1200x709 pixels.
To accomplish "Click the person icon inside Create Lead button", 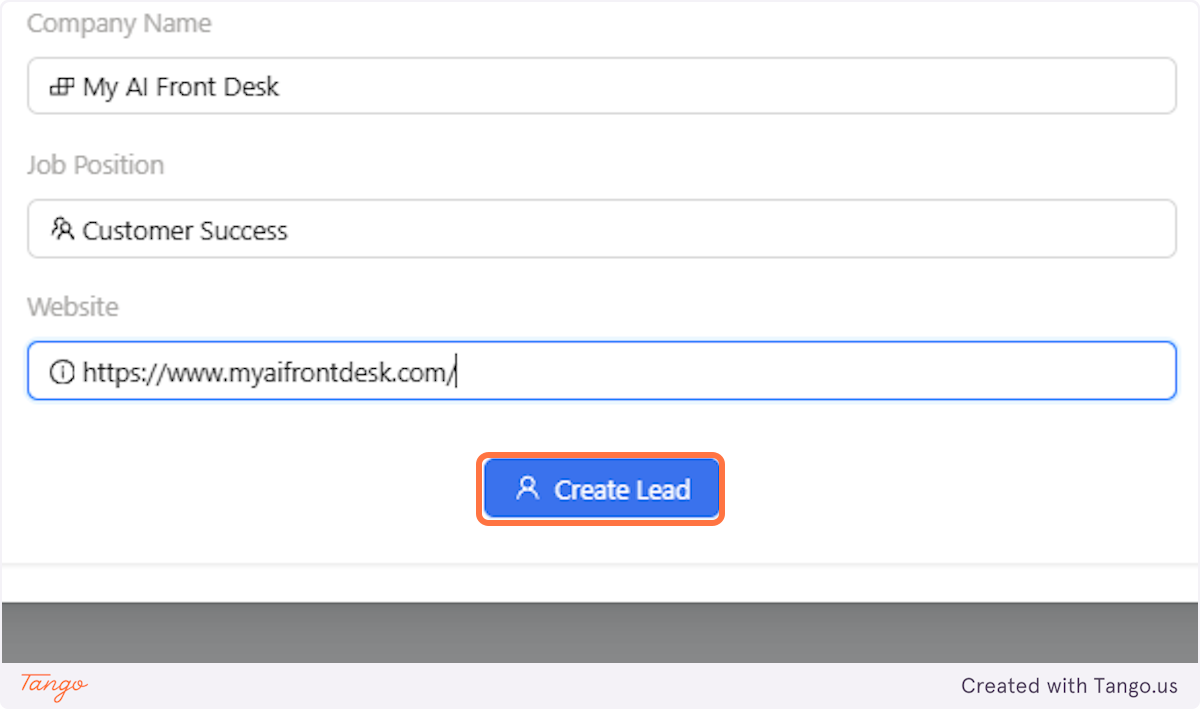I will pos(526,489).
